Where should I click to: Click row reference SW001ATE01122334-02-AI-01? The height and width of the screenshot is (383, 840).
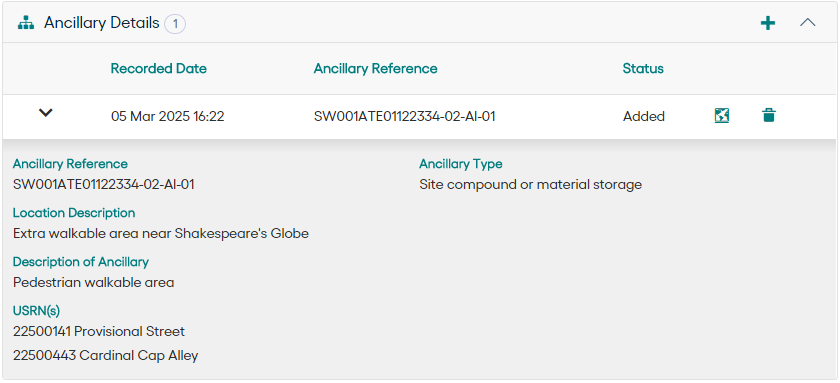[404, 116]
